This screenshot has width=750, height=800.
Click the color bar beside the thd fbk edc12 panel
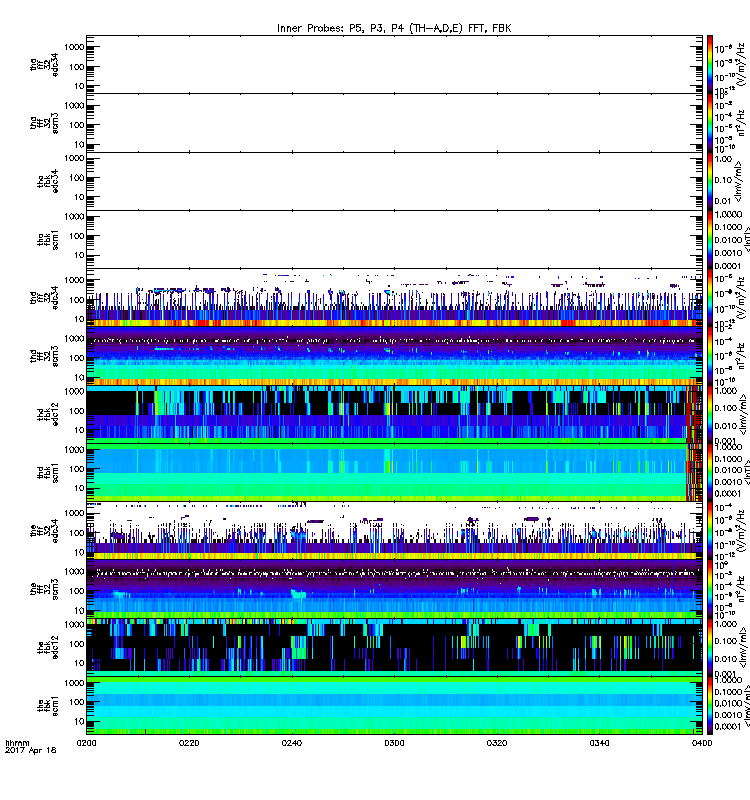coord(710,414)
